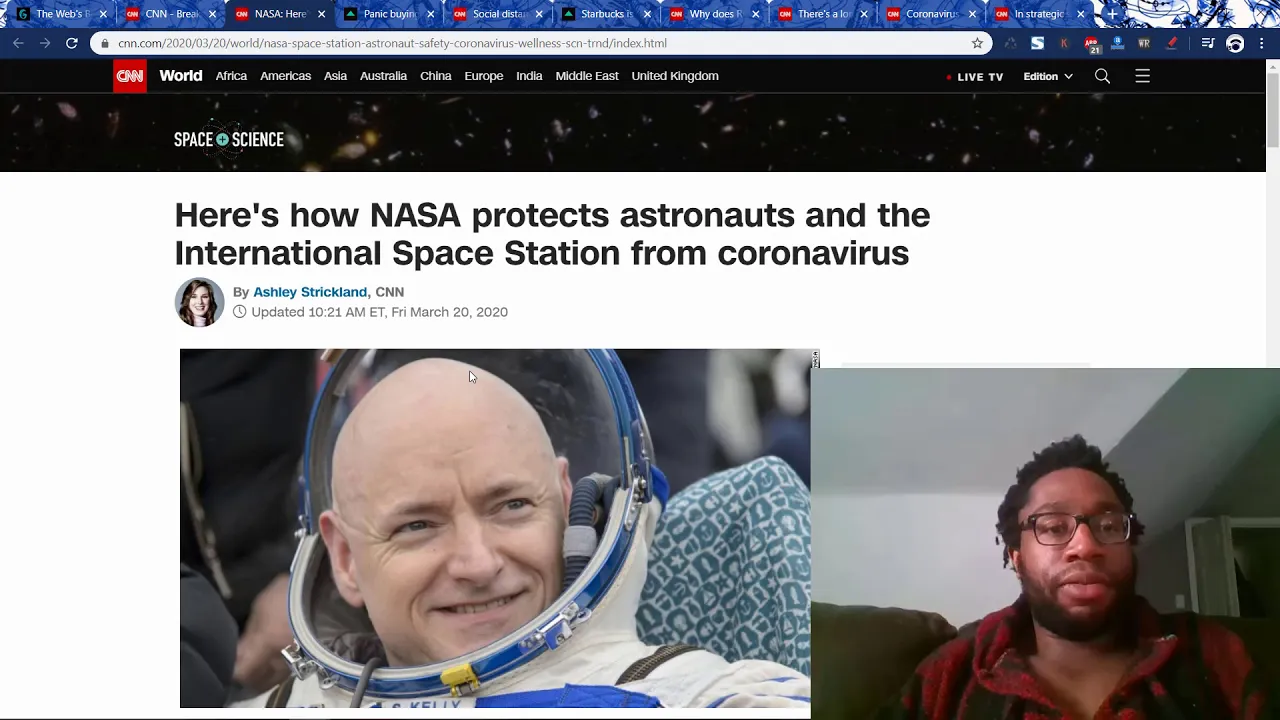Image resolution: width=1280 pixels, height=720 pixels.
Task: Close the 'Social distan' tab
Action: [539, 14]
